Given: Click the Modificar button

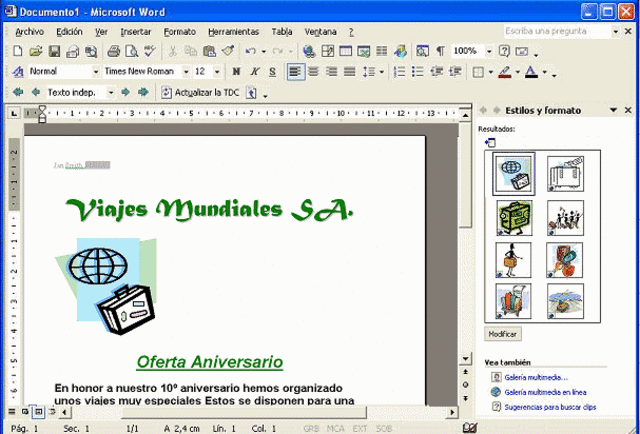Looking at the screenshot, I should coord(503,334).
